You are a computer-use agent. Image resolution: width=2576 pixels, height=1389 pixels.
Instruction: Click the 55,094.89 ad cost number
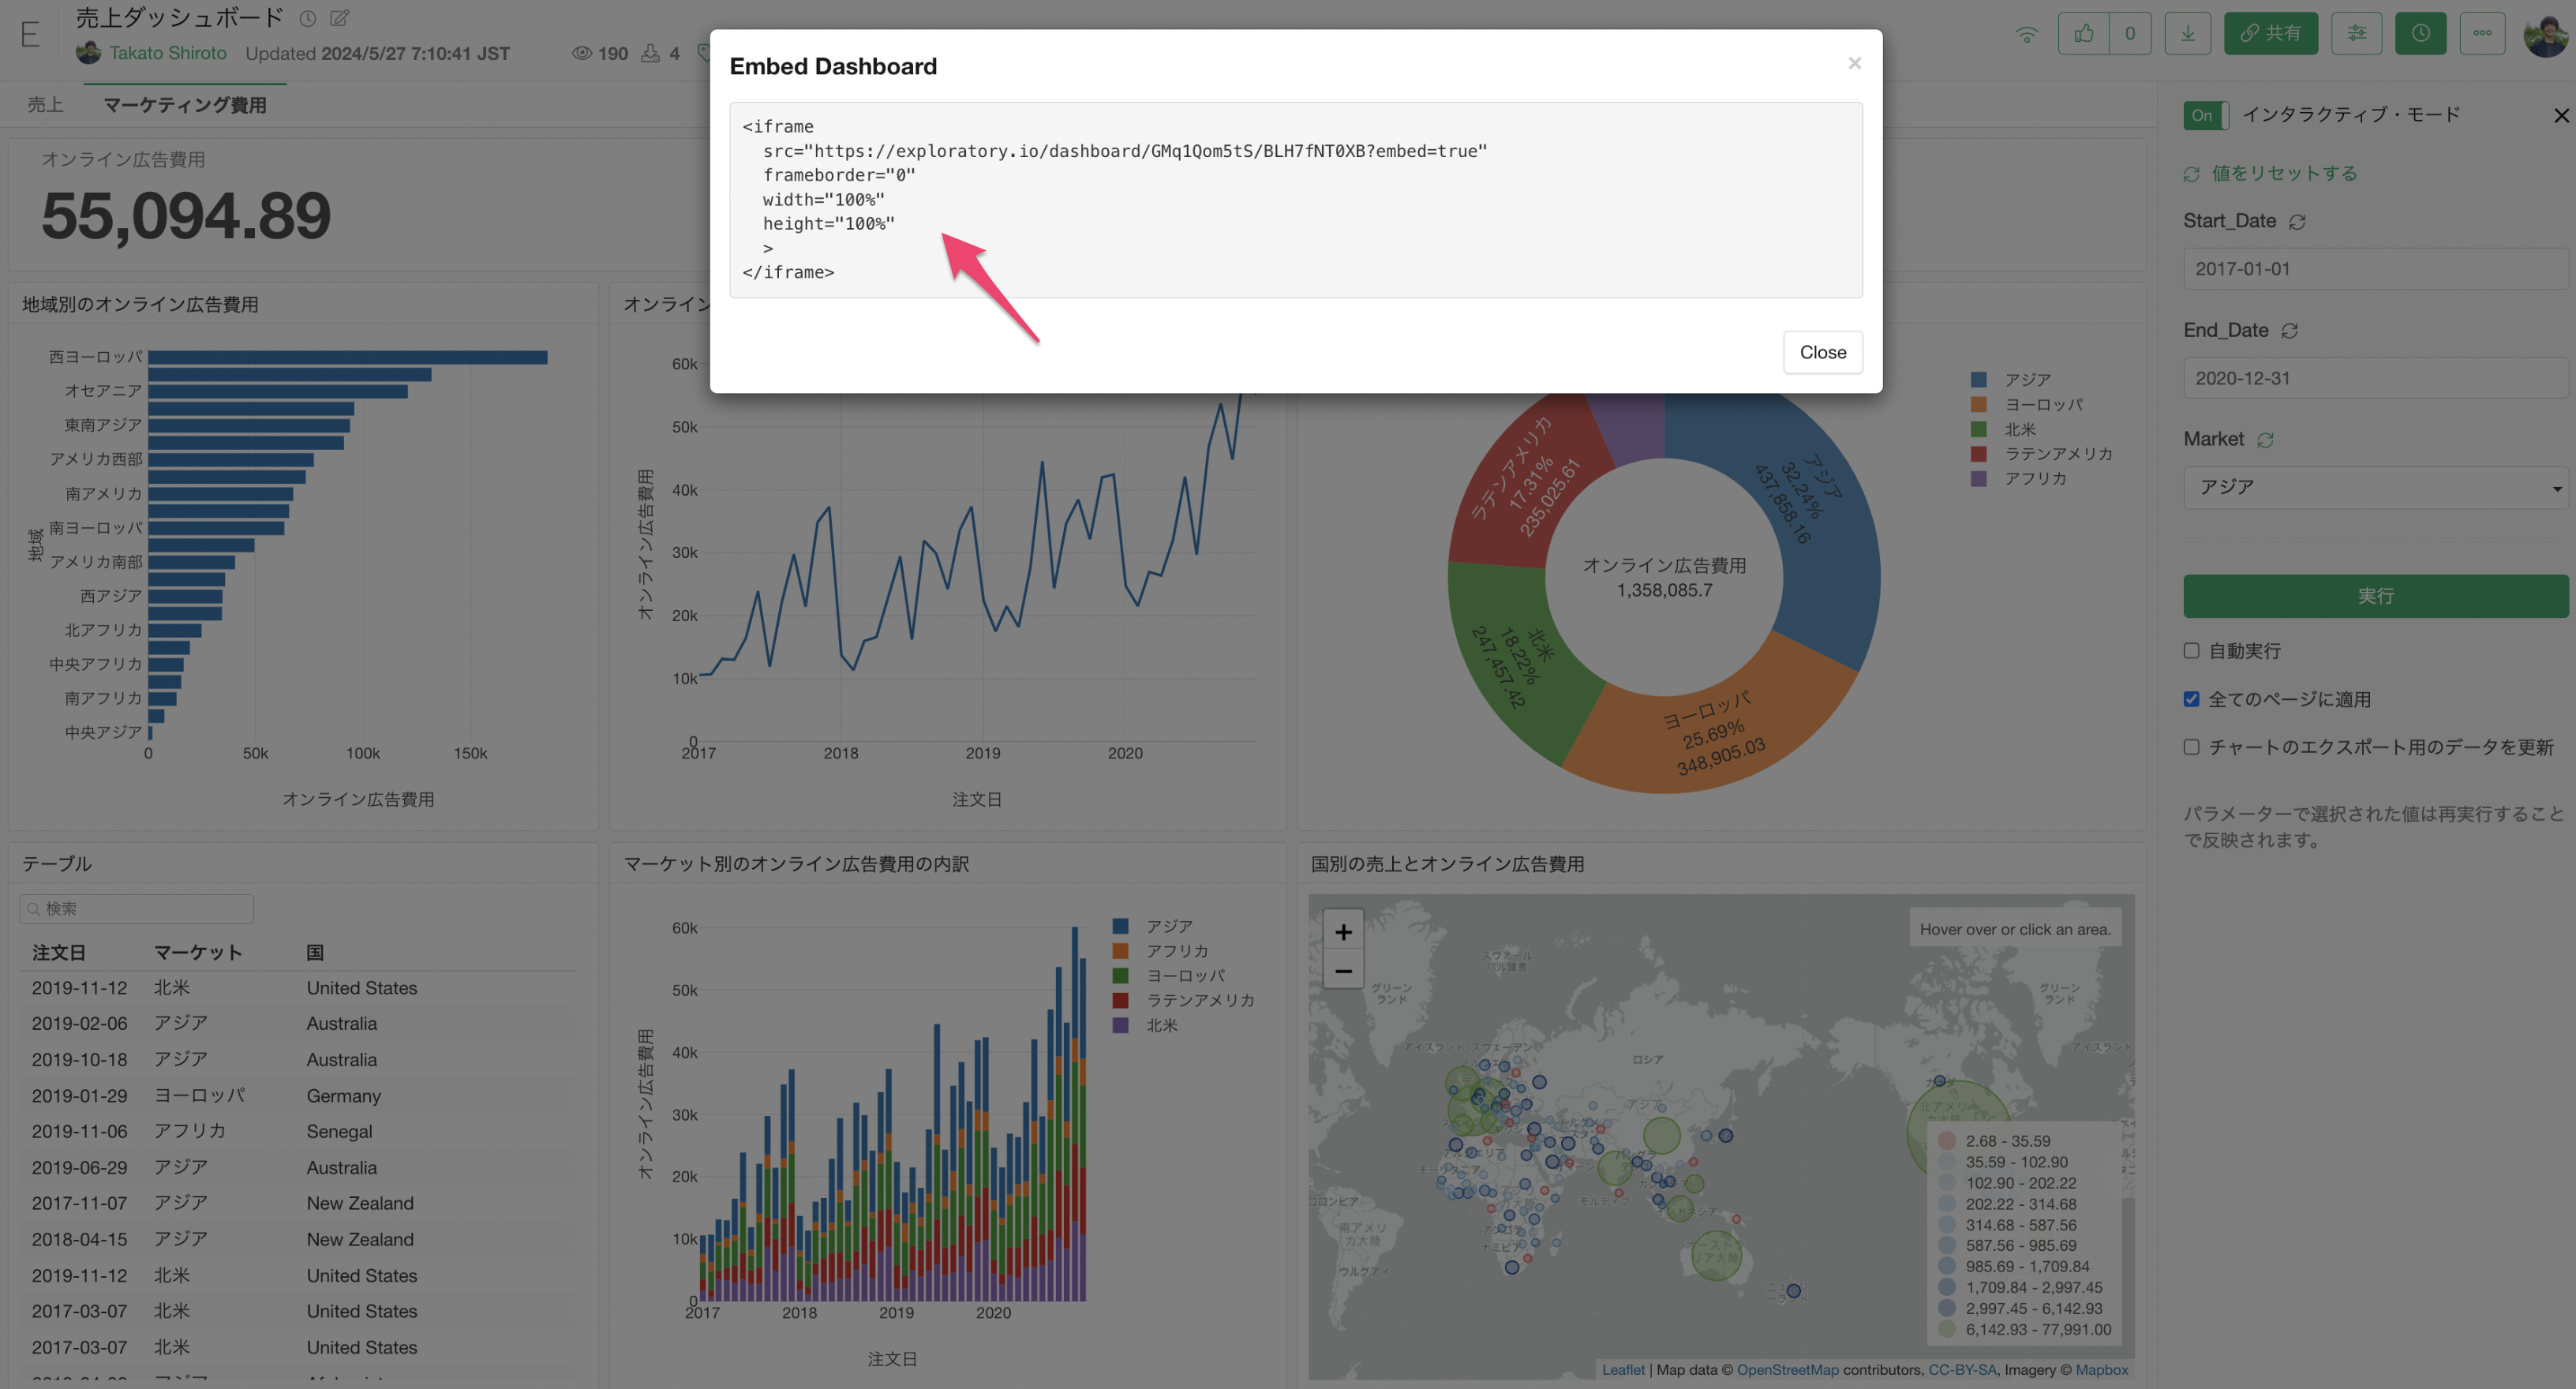(186, 216)
